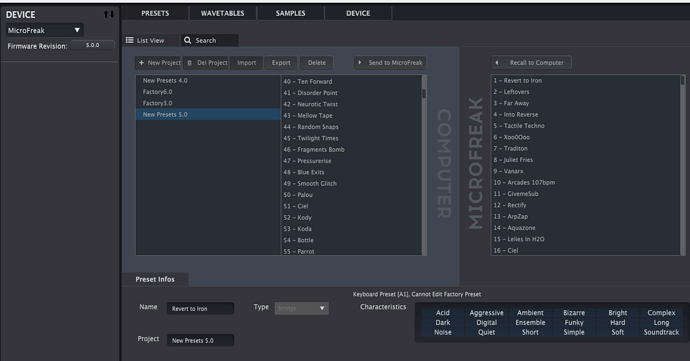The image size is (690, 361).
Task: Switch to the WAVETABLES tab
Action: (222, 13)
